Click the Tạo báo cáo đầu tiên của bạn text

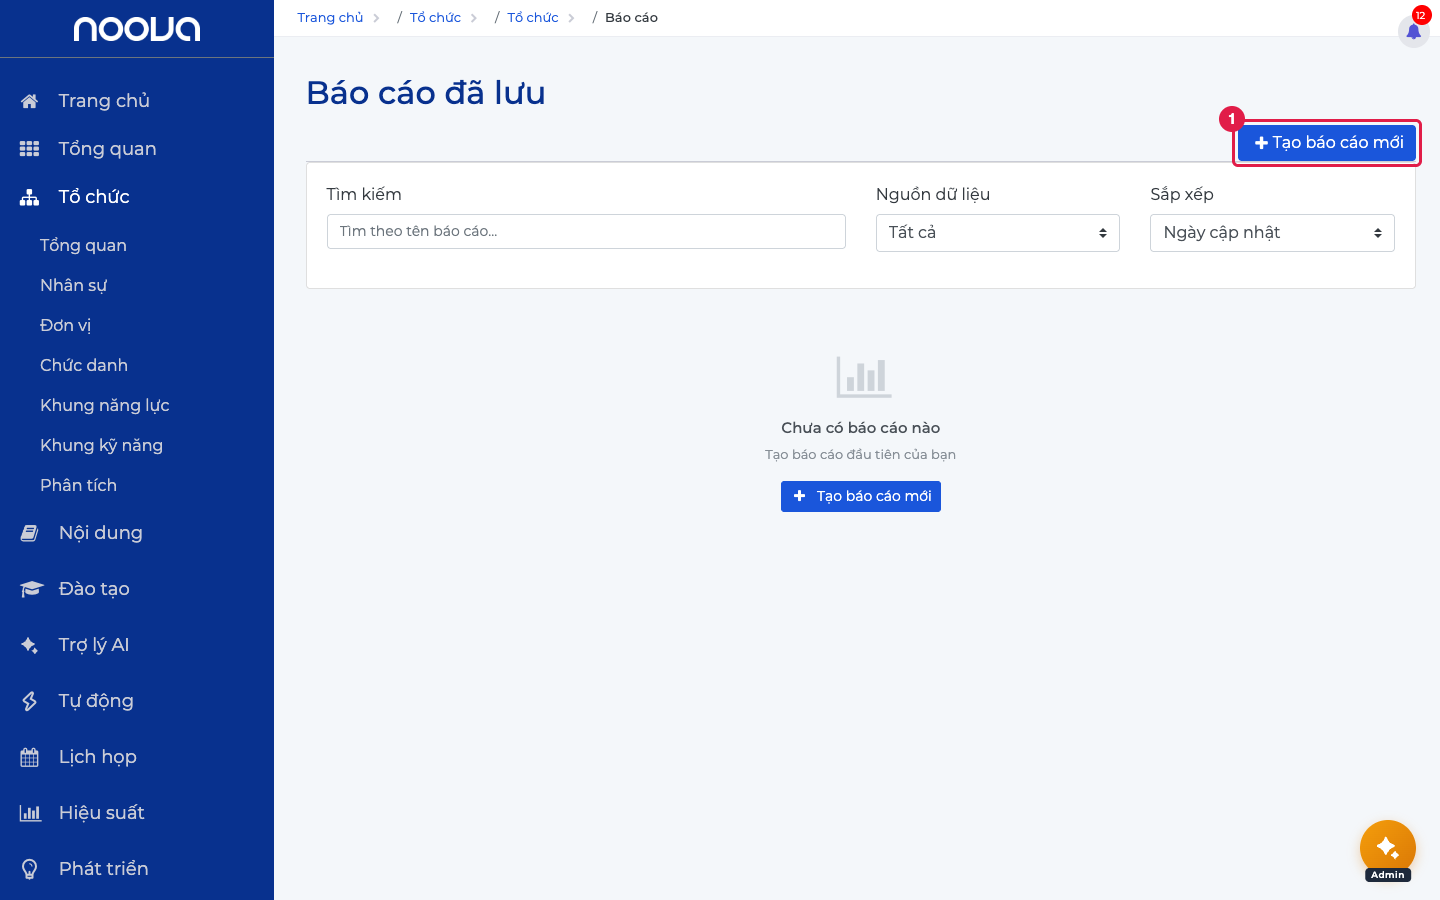861,454
